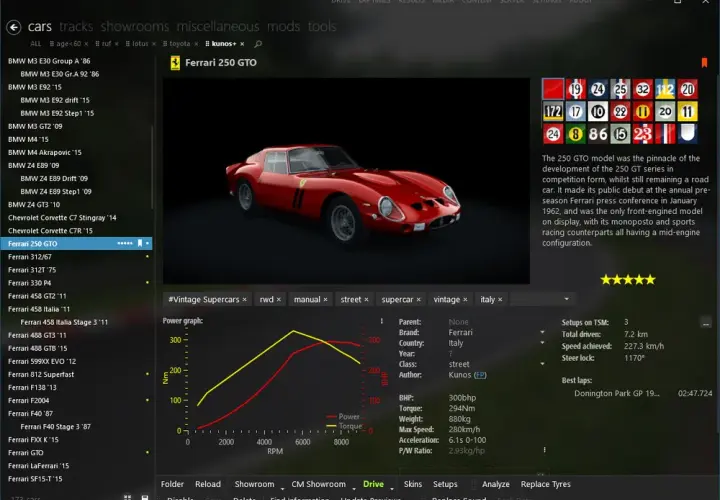Open the search filter magnifier icon
The image size is (720, 500).
click(258, 44)
